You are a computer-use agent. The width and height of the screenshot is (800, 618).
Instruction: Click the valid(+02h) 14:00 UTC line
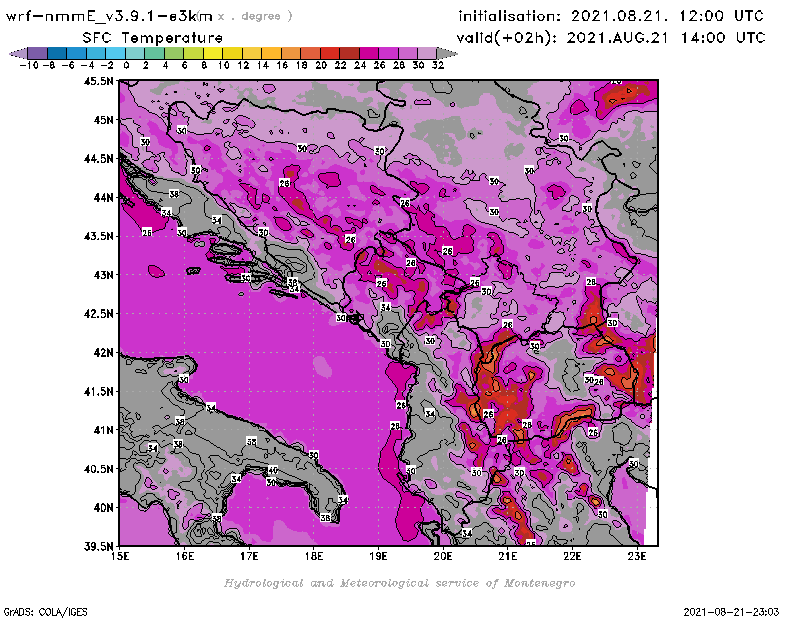coord(611,37)
